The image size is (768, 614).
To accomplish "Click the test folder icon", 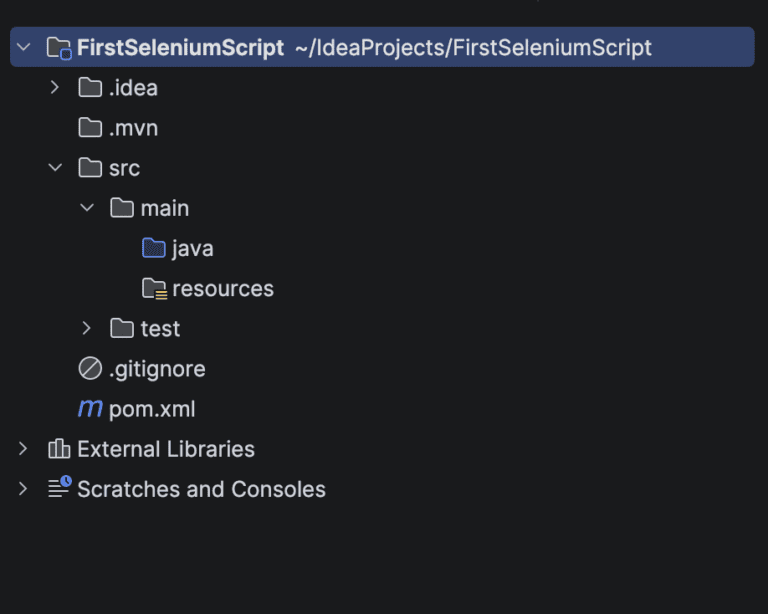I will pyautogui.click(x=122, y=329).
